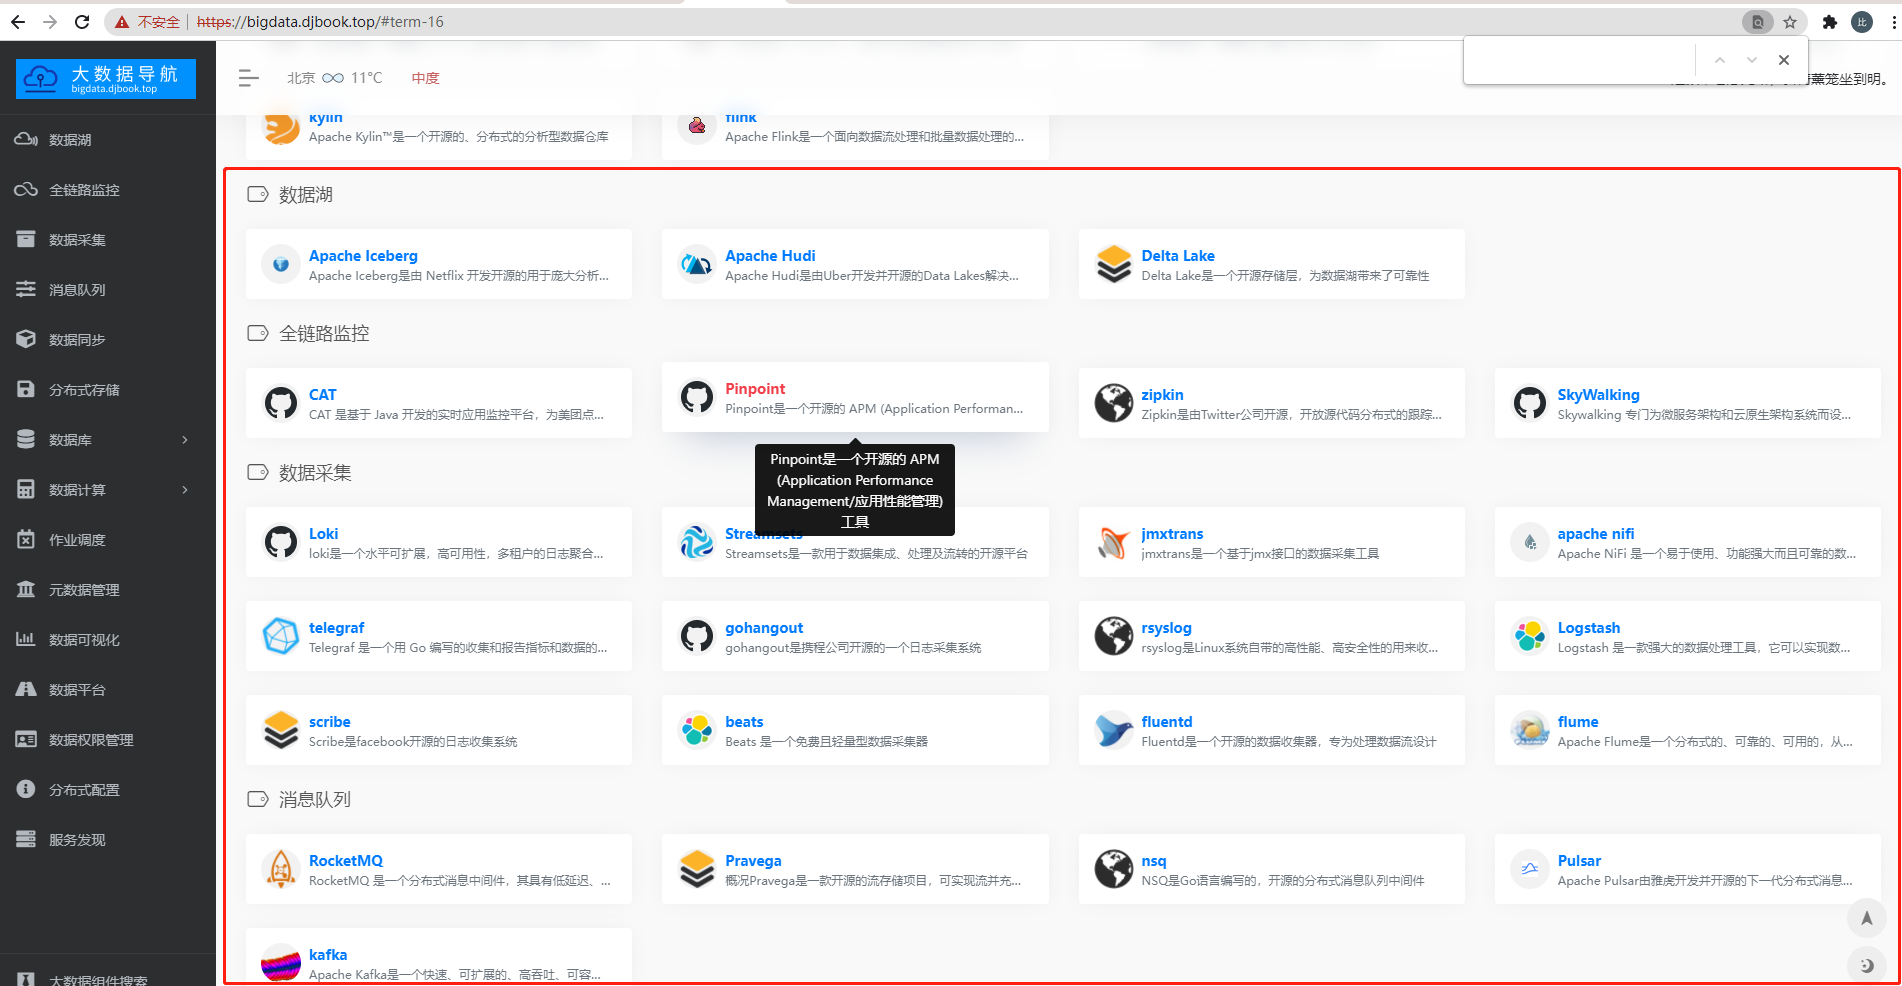The image size is (1902, 986).
Task: Click the browser back arrow
Action: click(x=18, y=22)
